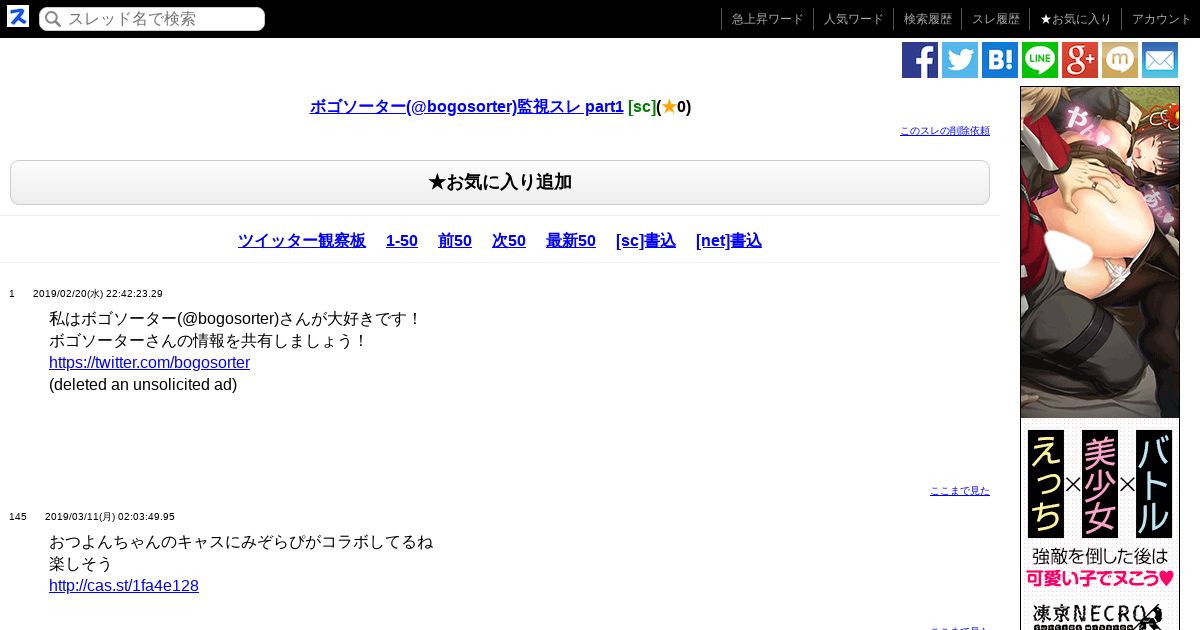Image resolution: width=1200 pixels, height=630 pixels.
Task: Go to ツイッター観察板 board
Action: [302, 241]
